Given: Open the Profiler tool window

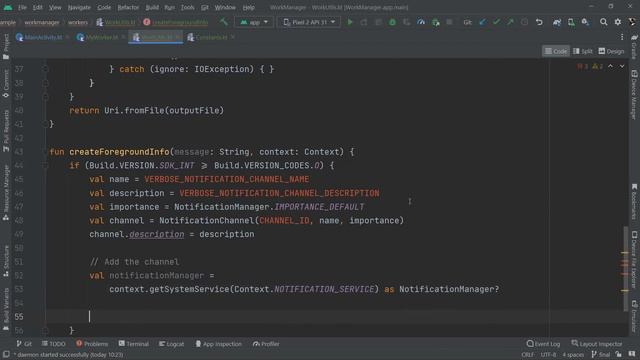Looking at the screenshot, I should [266, 344].
